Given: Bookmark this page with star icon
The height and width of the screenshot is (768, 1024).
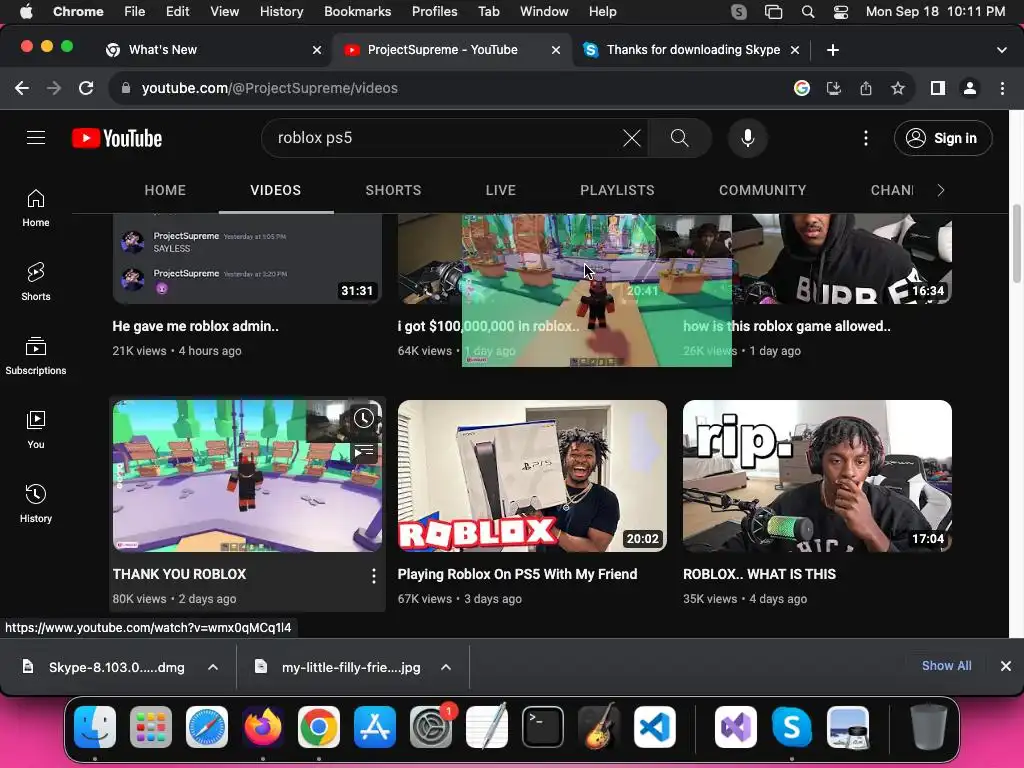Looking at the screenshot, I should pyautogui.click(x=898, y=88).
